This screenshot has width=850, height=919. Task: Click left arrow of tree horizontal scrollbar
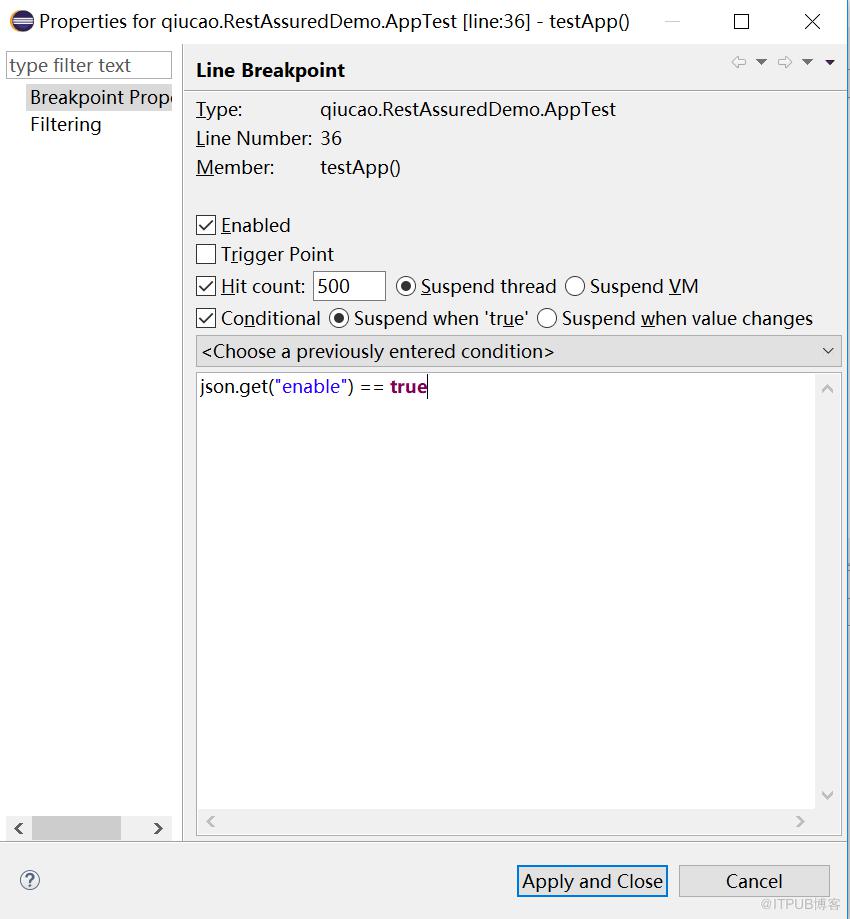pos(19,828)
